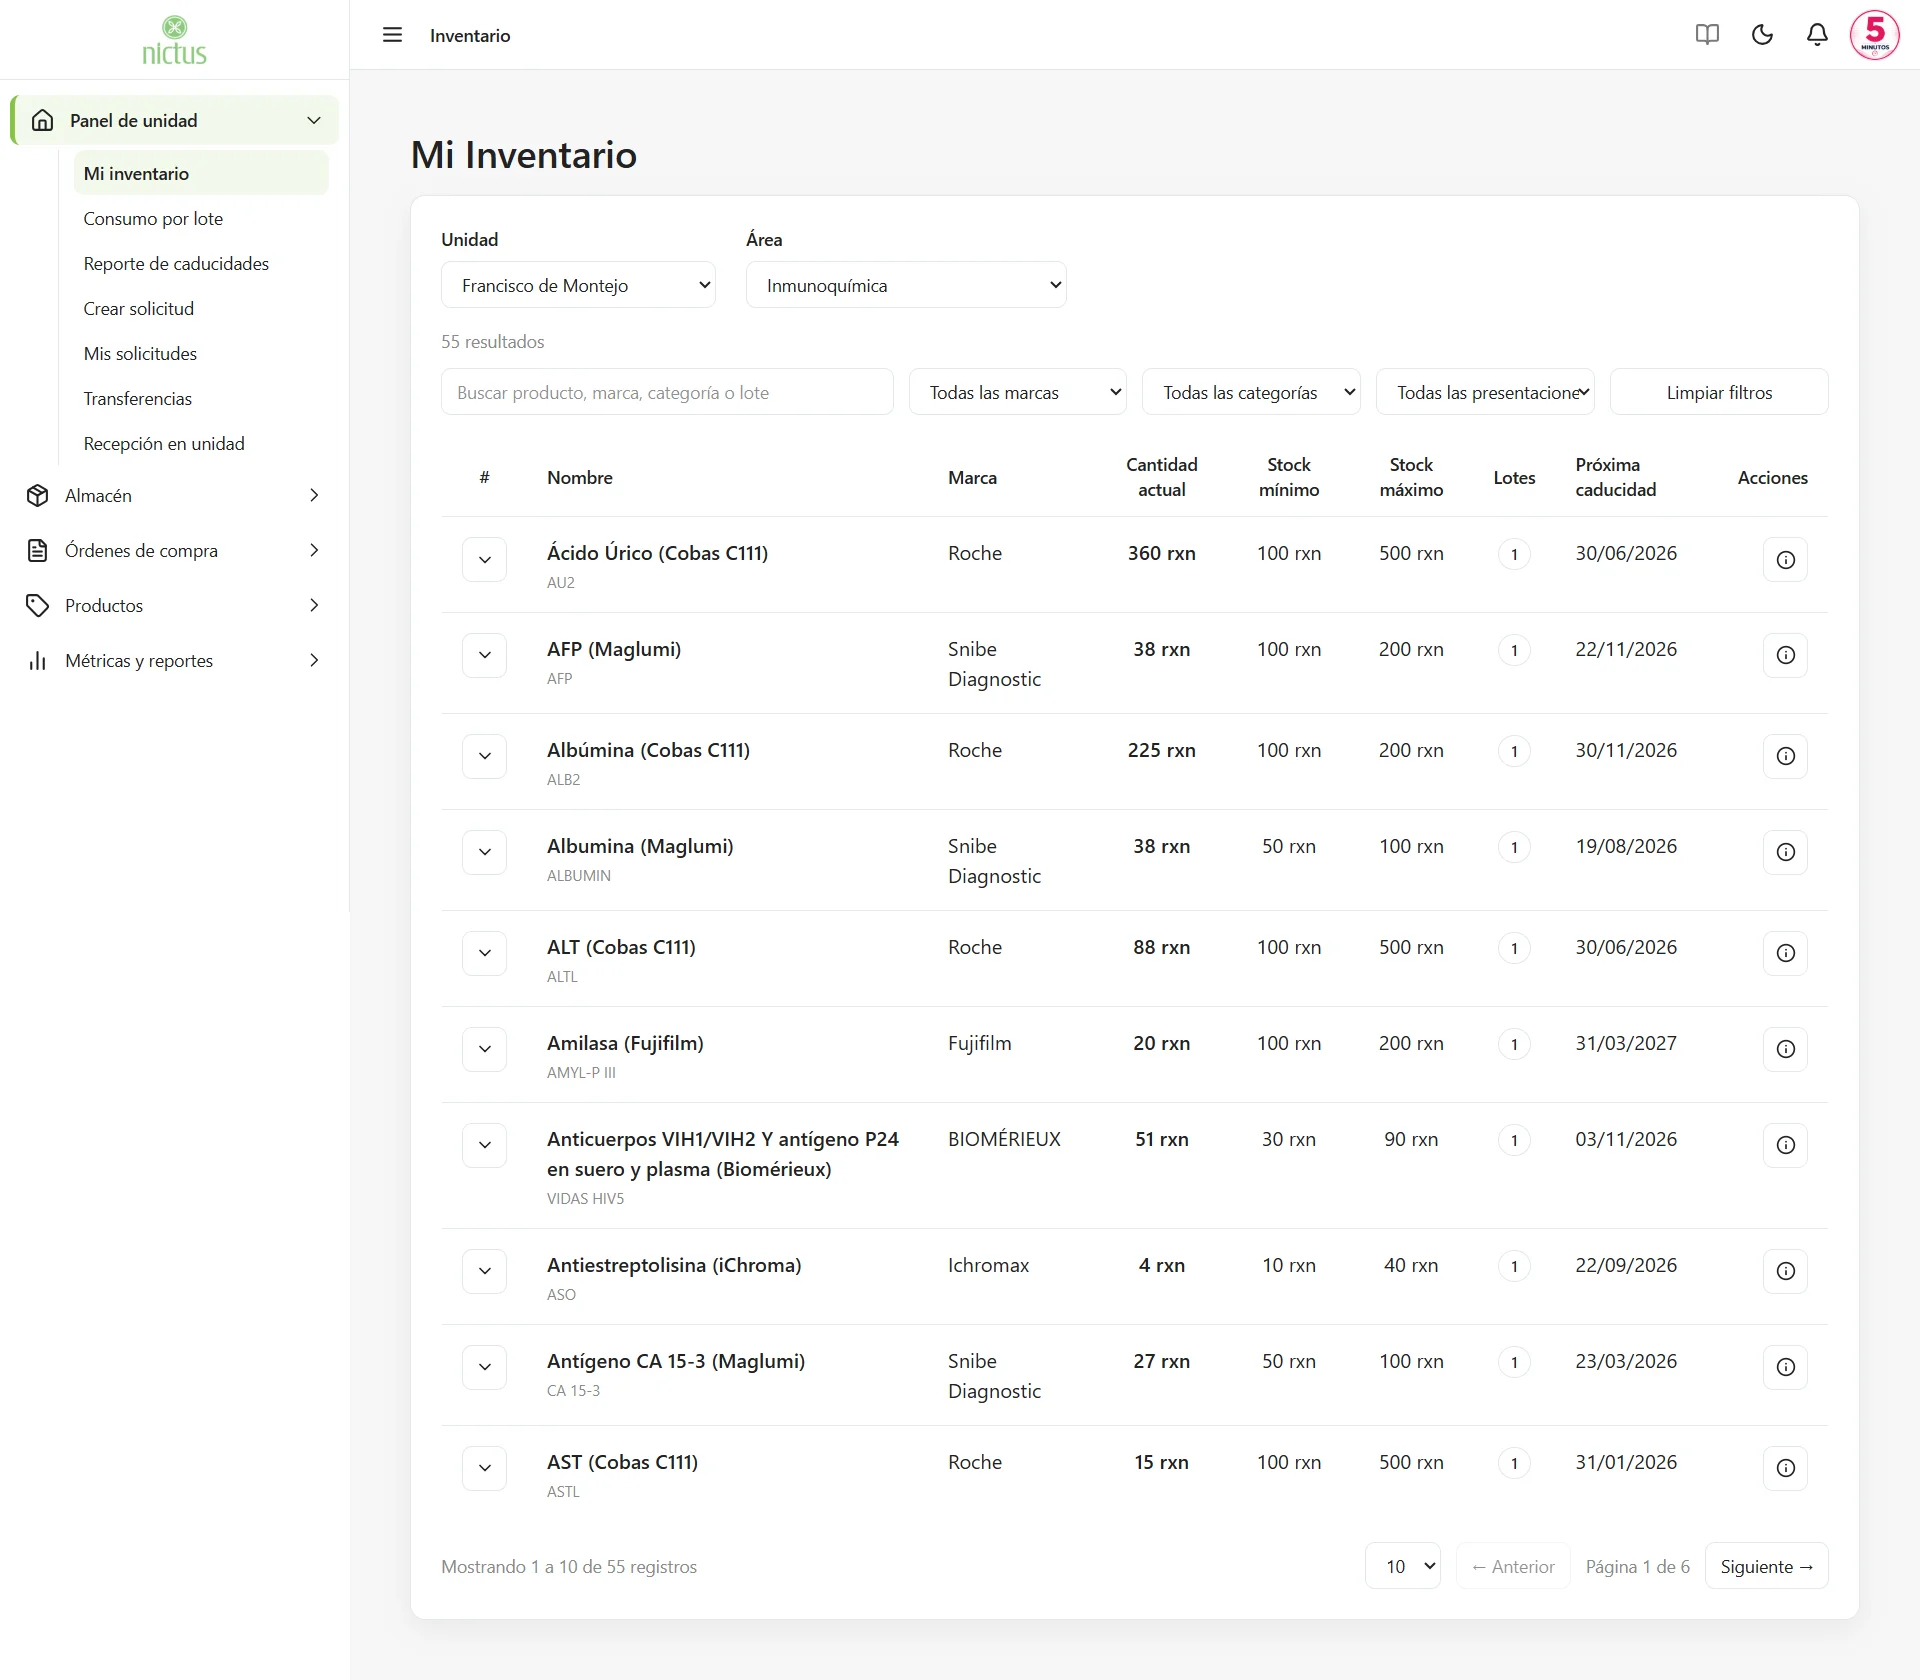1920x1680 pixels.
Task: Click the Próxima caducidad column header
Action: click(1615, 477)
